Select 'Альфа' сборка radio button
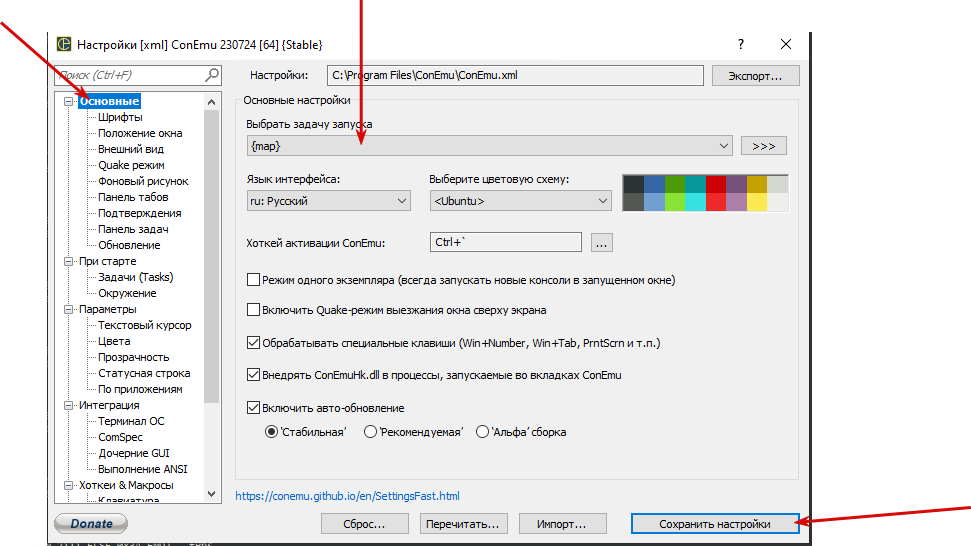 [482, 431]
